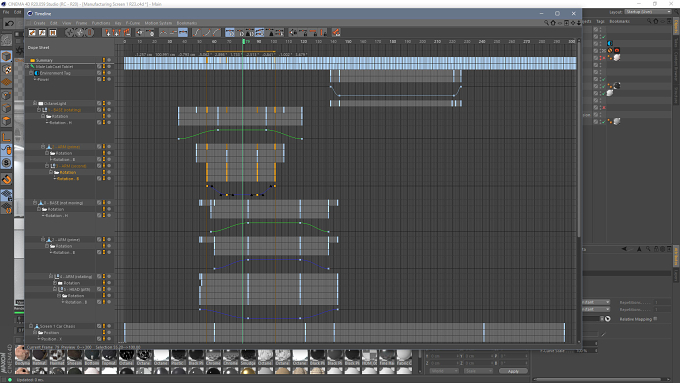Click red Octane camera tag in Object Manager
The image size is (680, 383).
[617, 50]
